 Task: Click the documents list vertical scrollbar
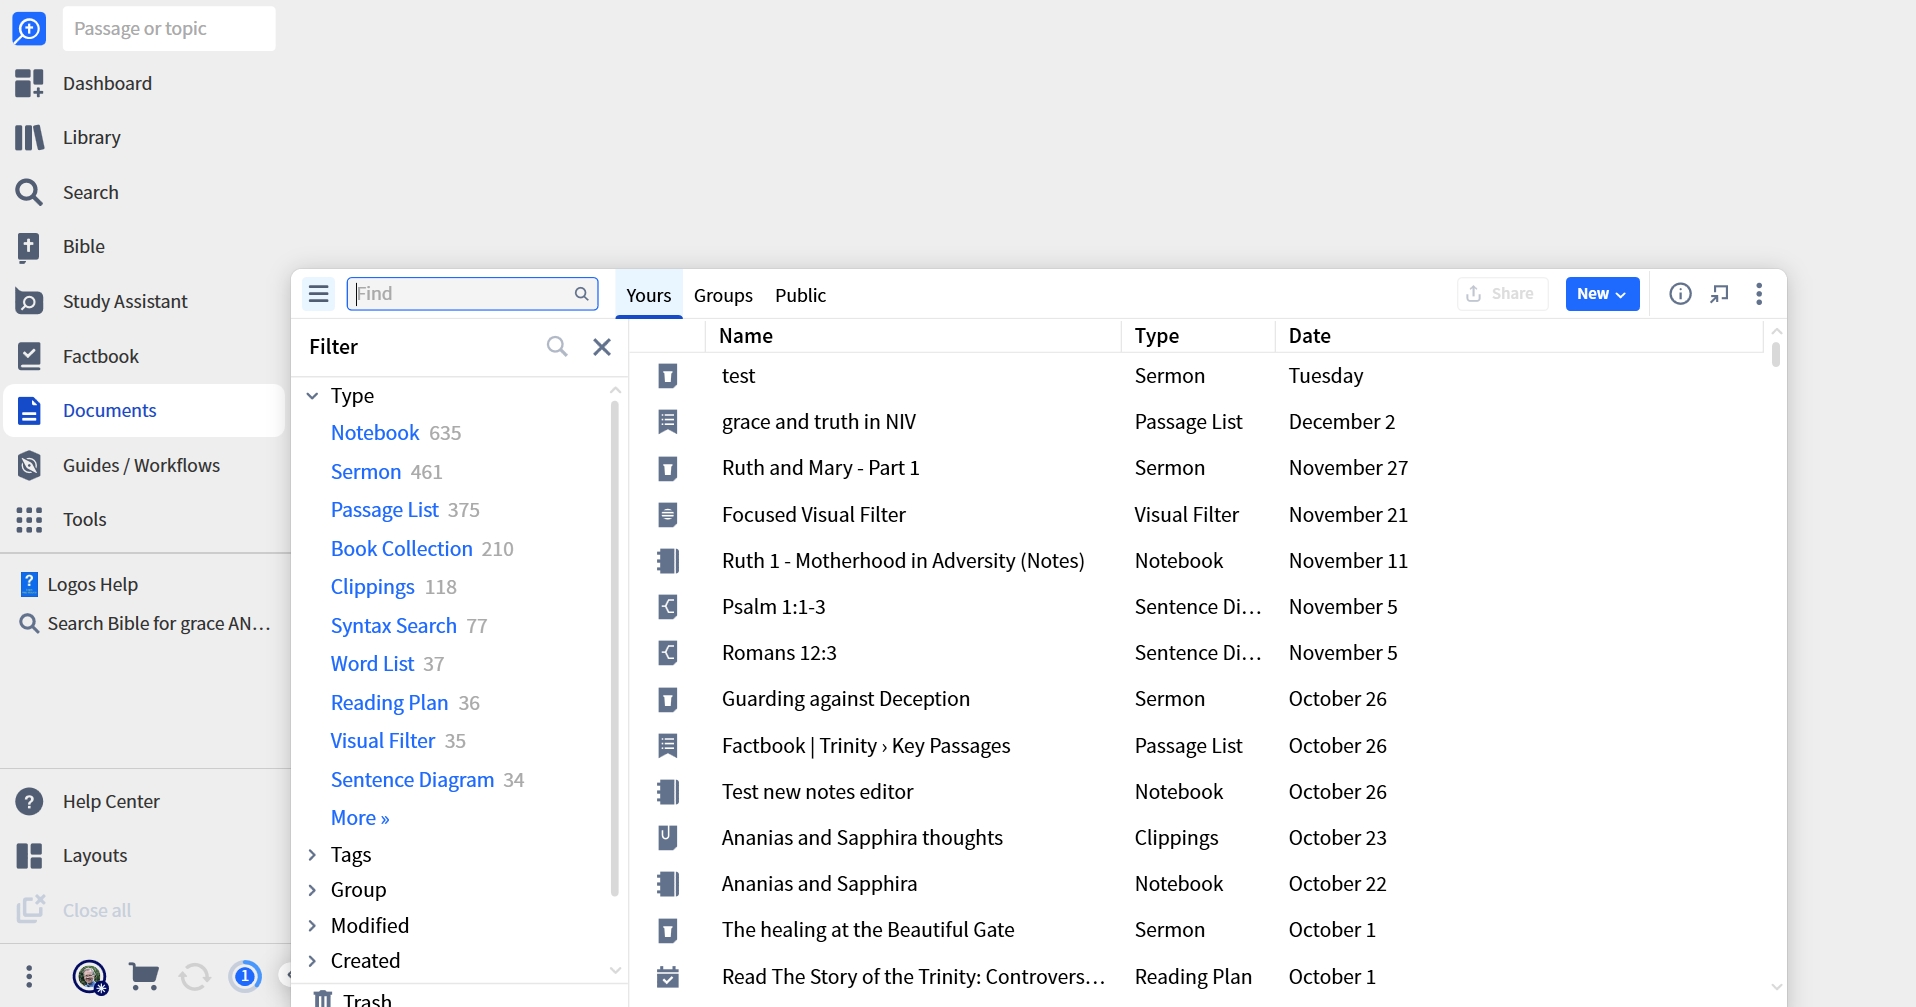[1776, 355]
